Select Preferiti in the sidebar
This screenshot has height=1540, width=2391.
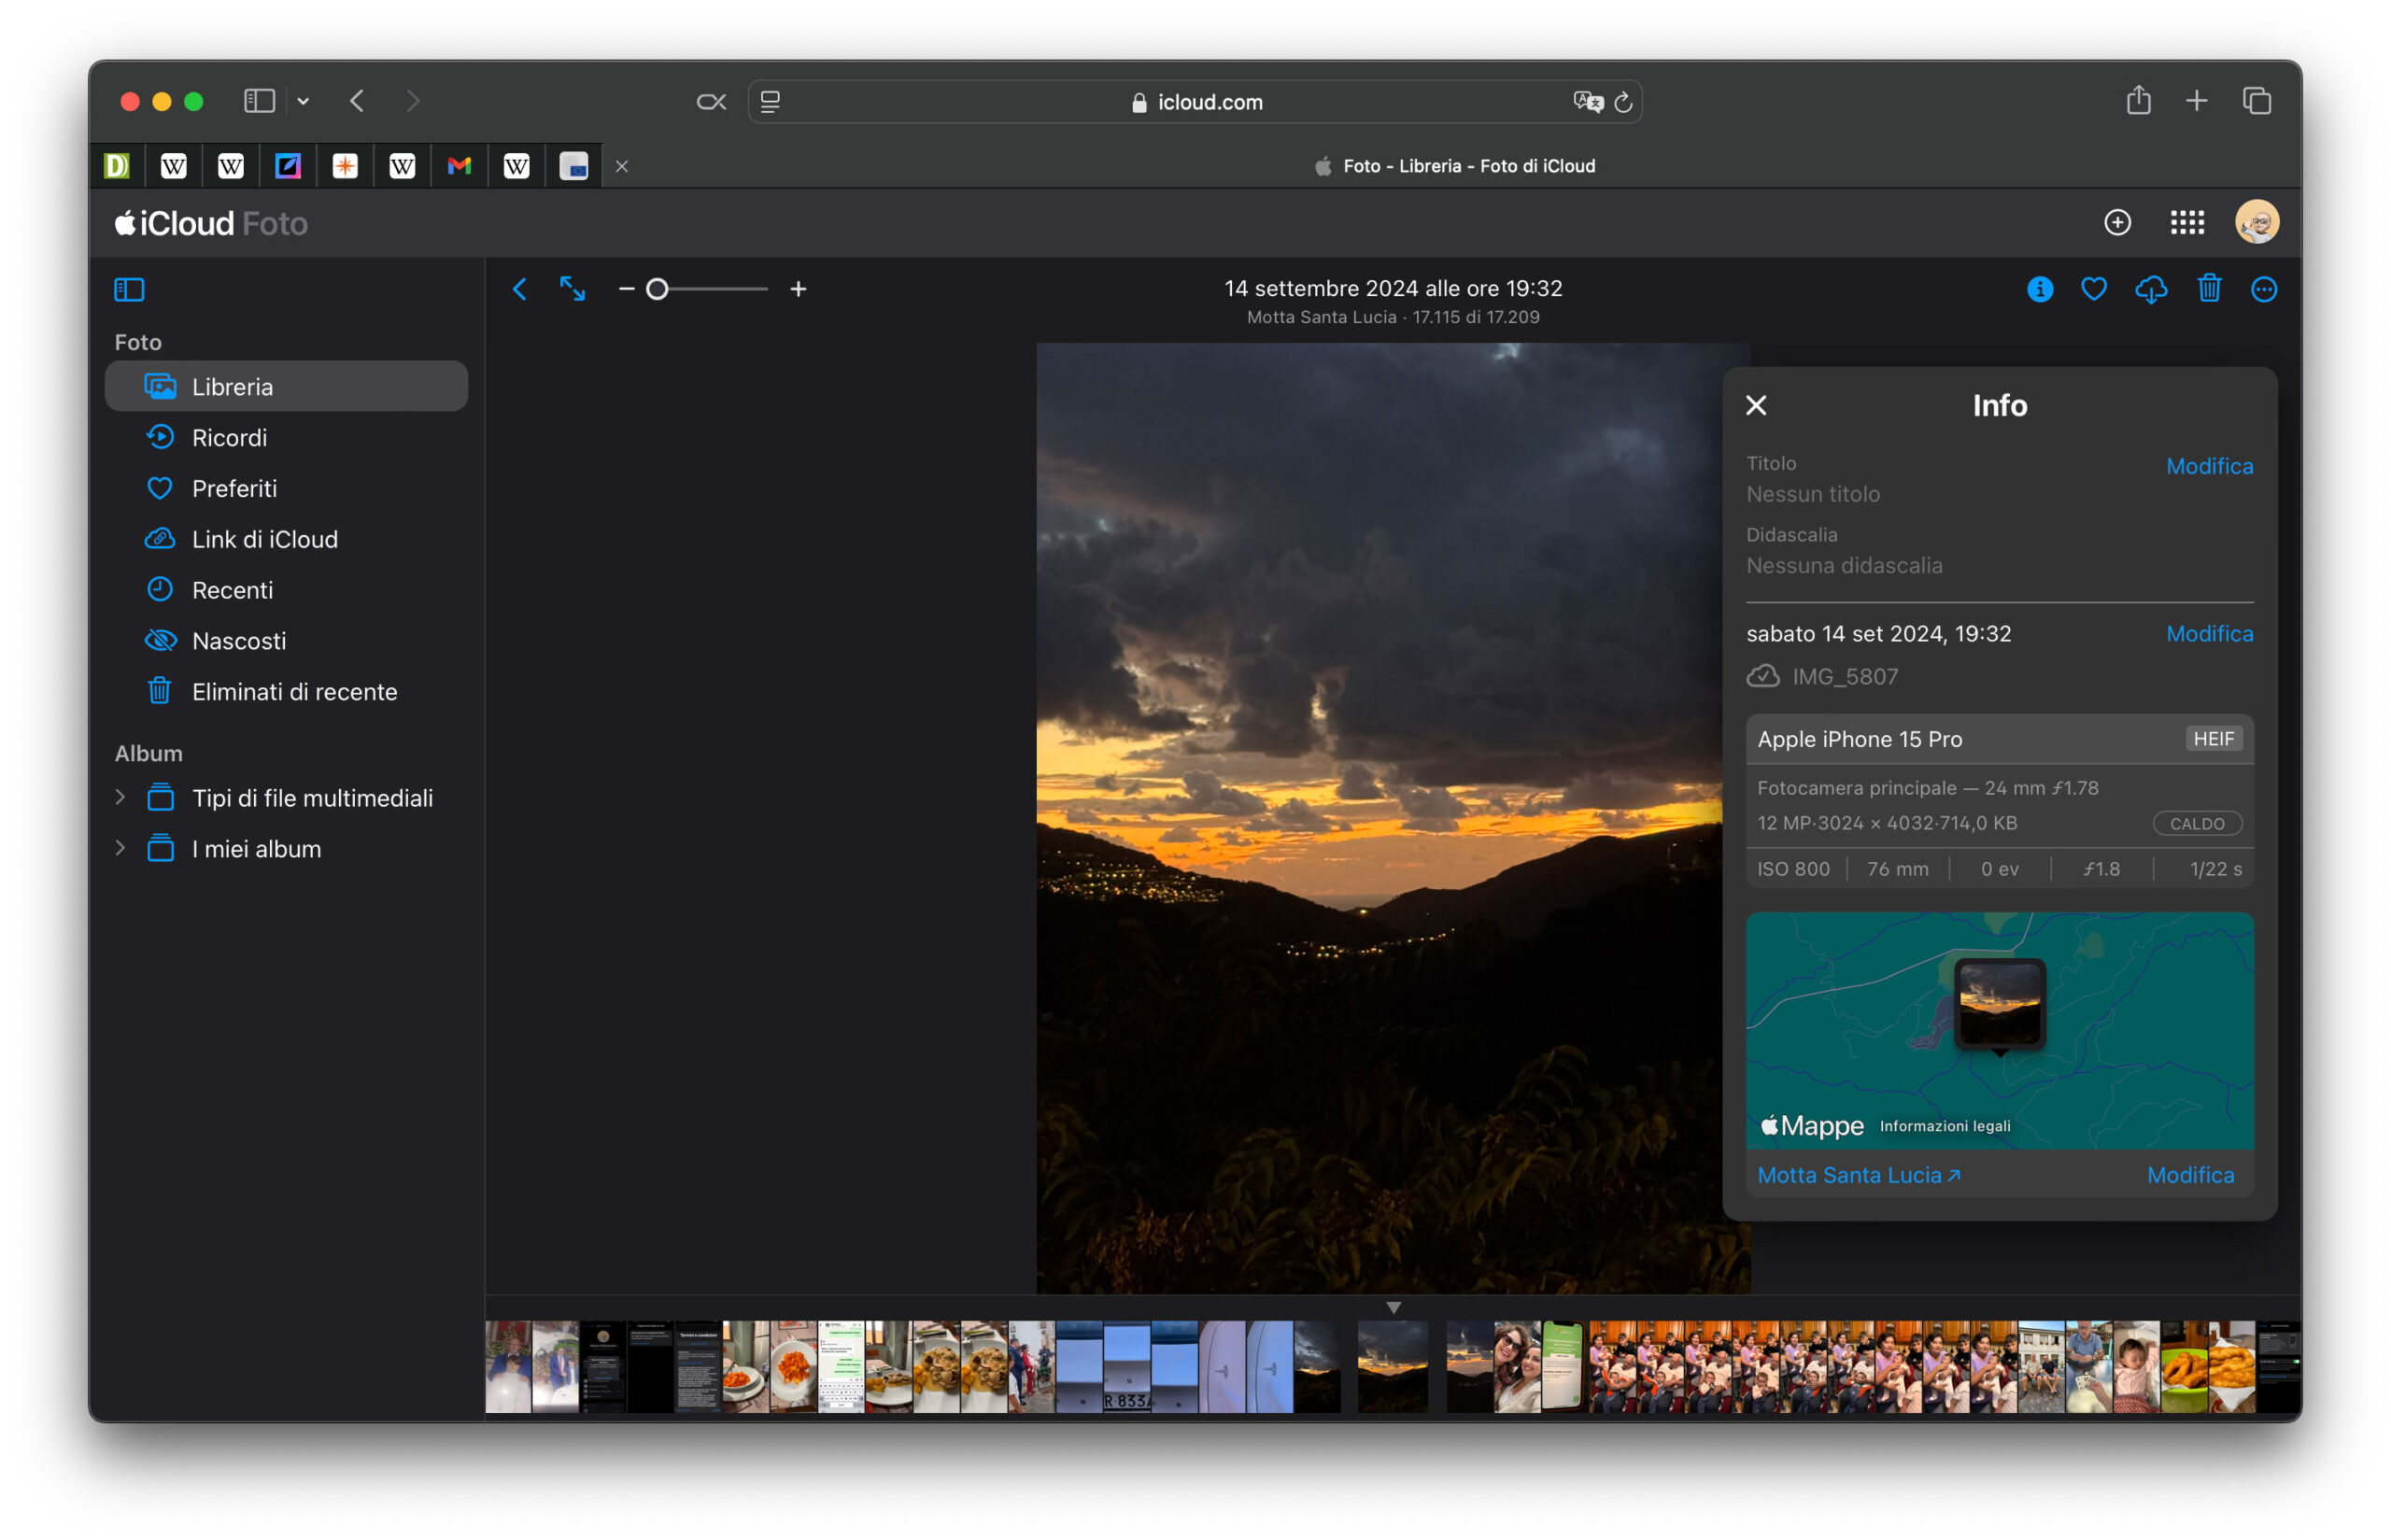pyautogui.click(x=234, y=488)
